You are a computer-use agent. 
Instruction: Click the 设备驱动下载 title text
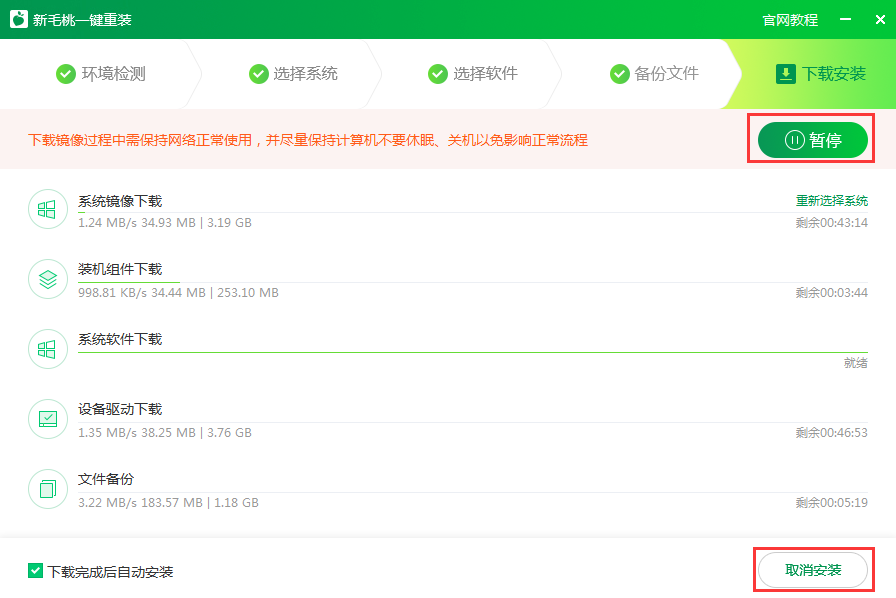120,409
